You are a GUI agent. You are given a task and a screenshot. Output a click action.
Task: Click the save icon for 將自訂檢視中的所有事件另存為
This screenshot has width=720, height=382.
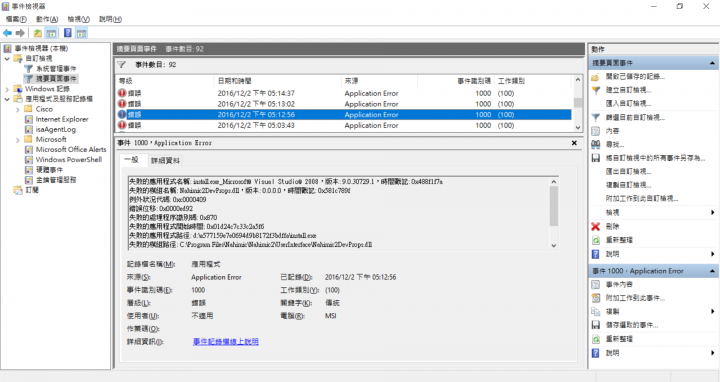point(596,158)
